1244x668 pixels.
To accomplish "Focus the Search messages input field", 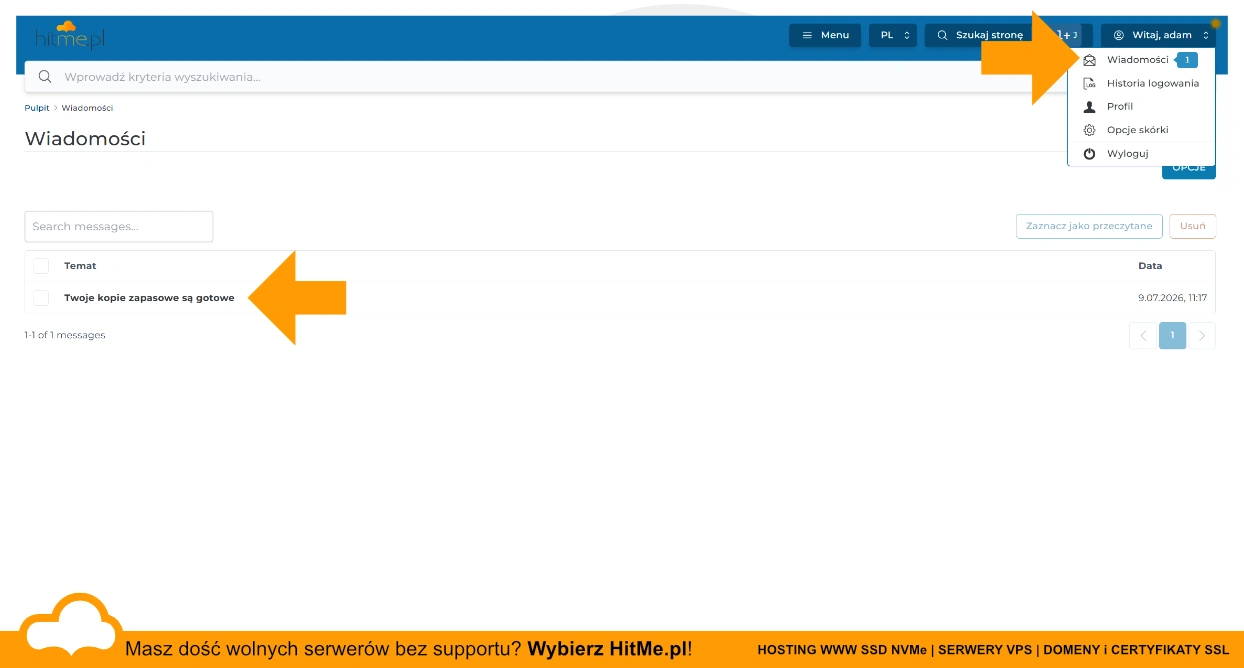I will coord(119,226).
